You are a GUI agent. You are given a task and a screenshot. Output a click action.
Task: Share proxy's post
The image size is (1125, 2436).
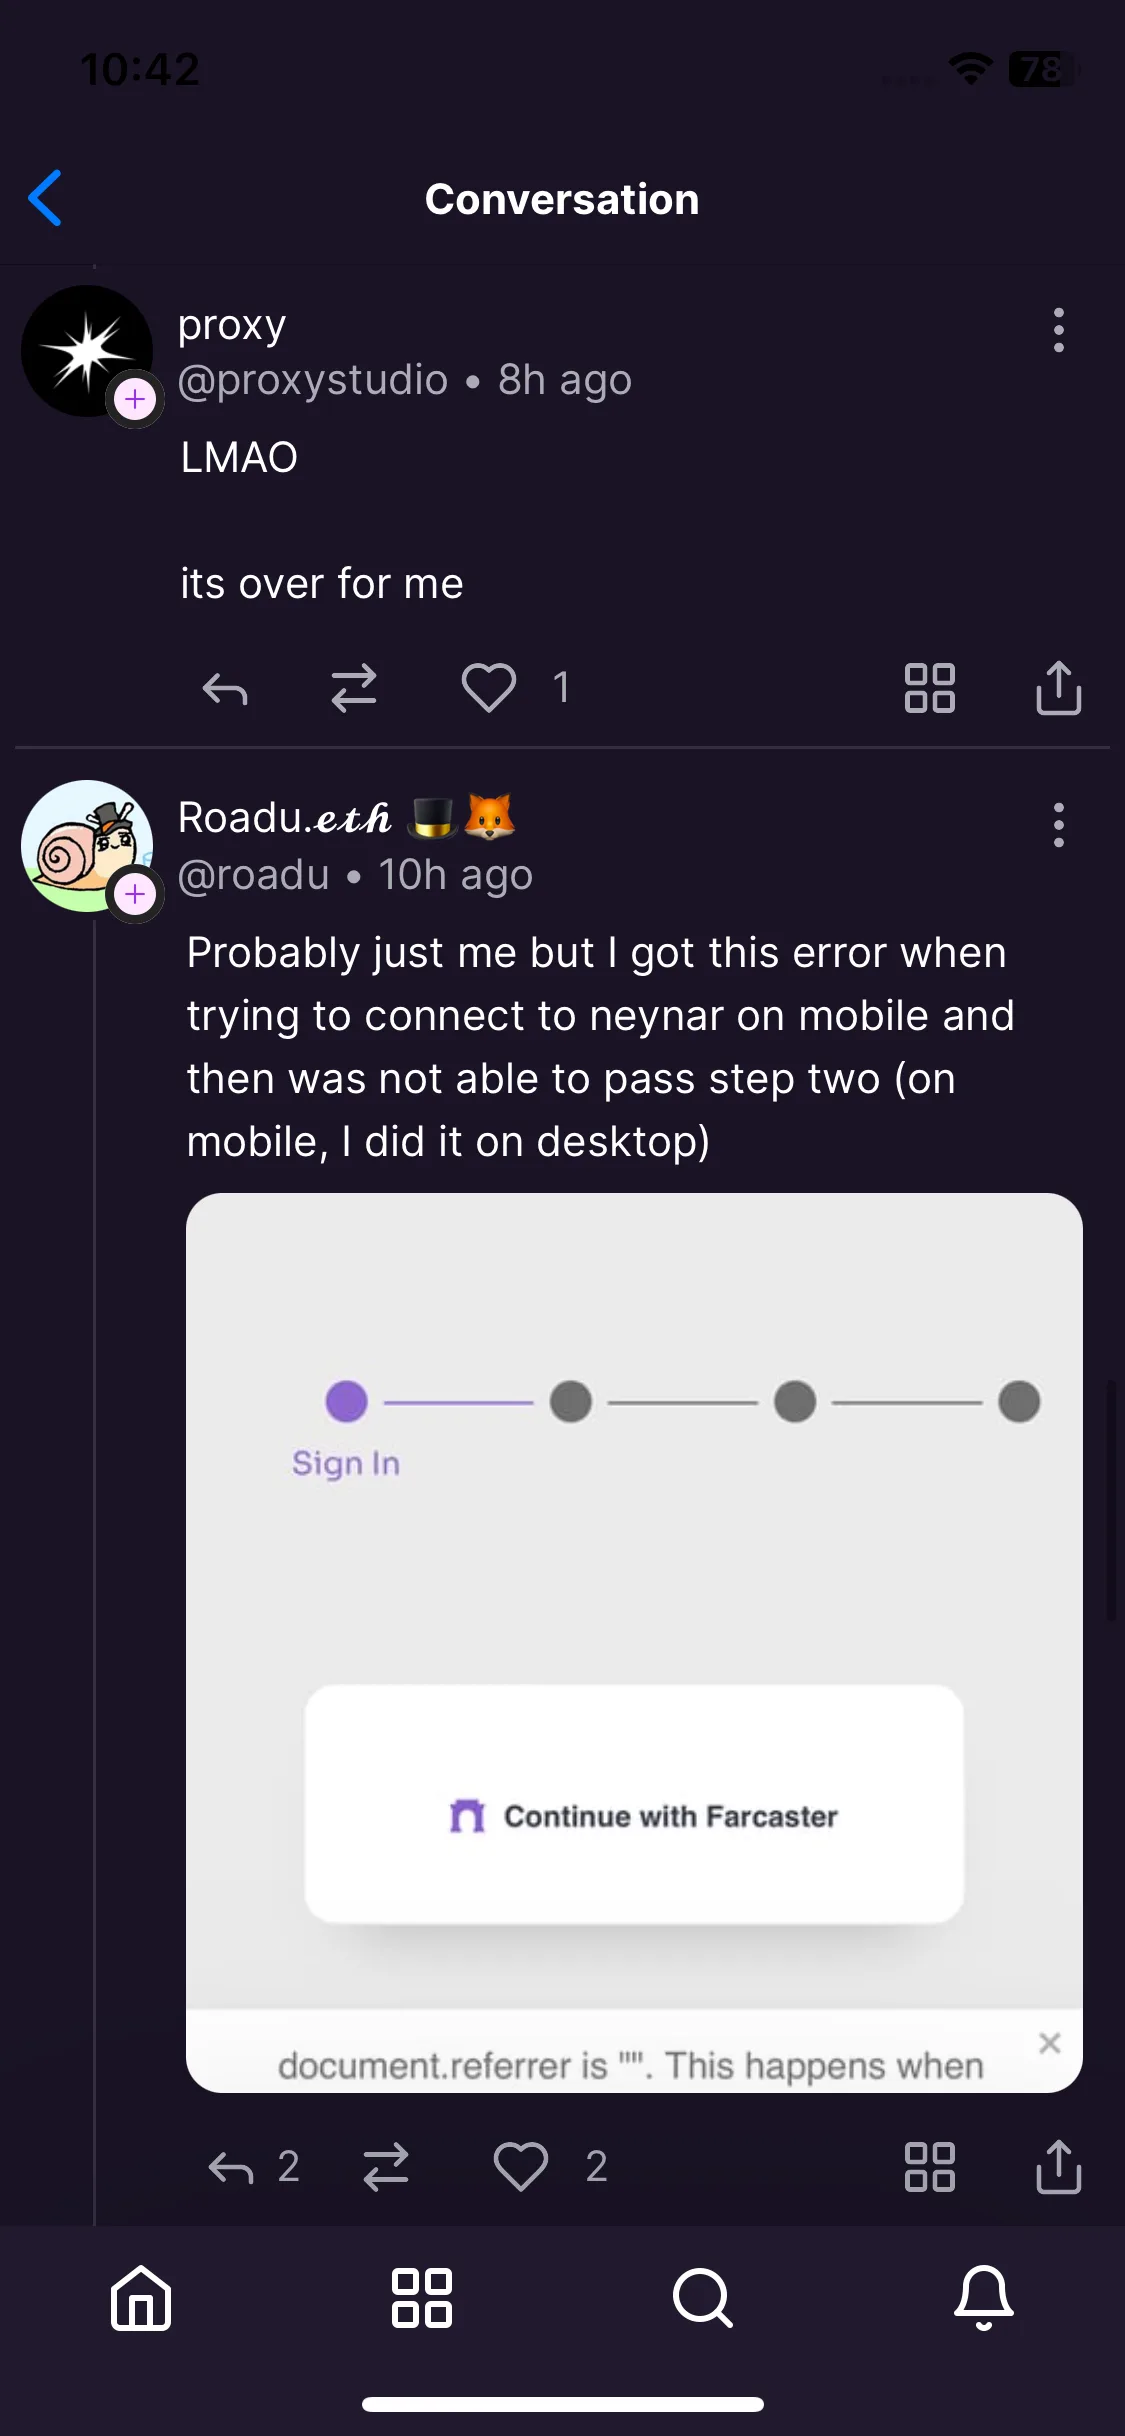coord(1059,687)
